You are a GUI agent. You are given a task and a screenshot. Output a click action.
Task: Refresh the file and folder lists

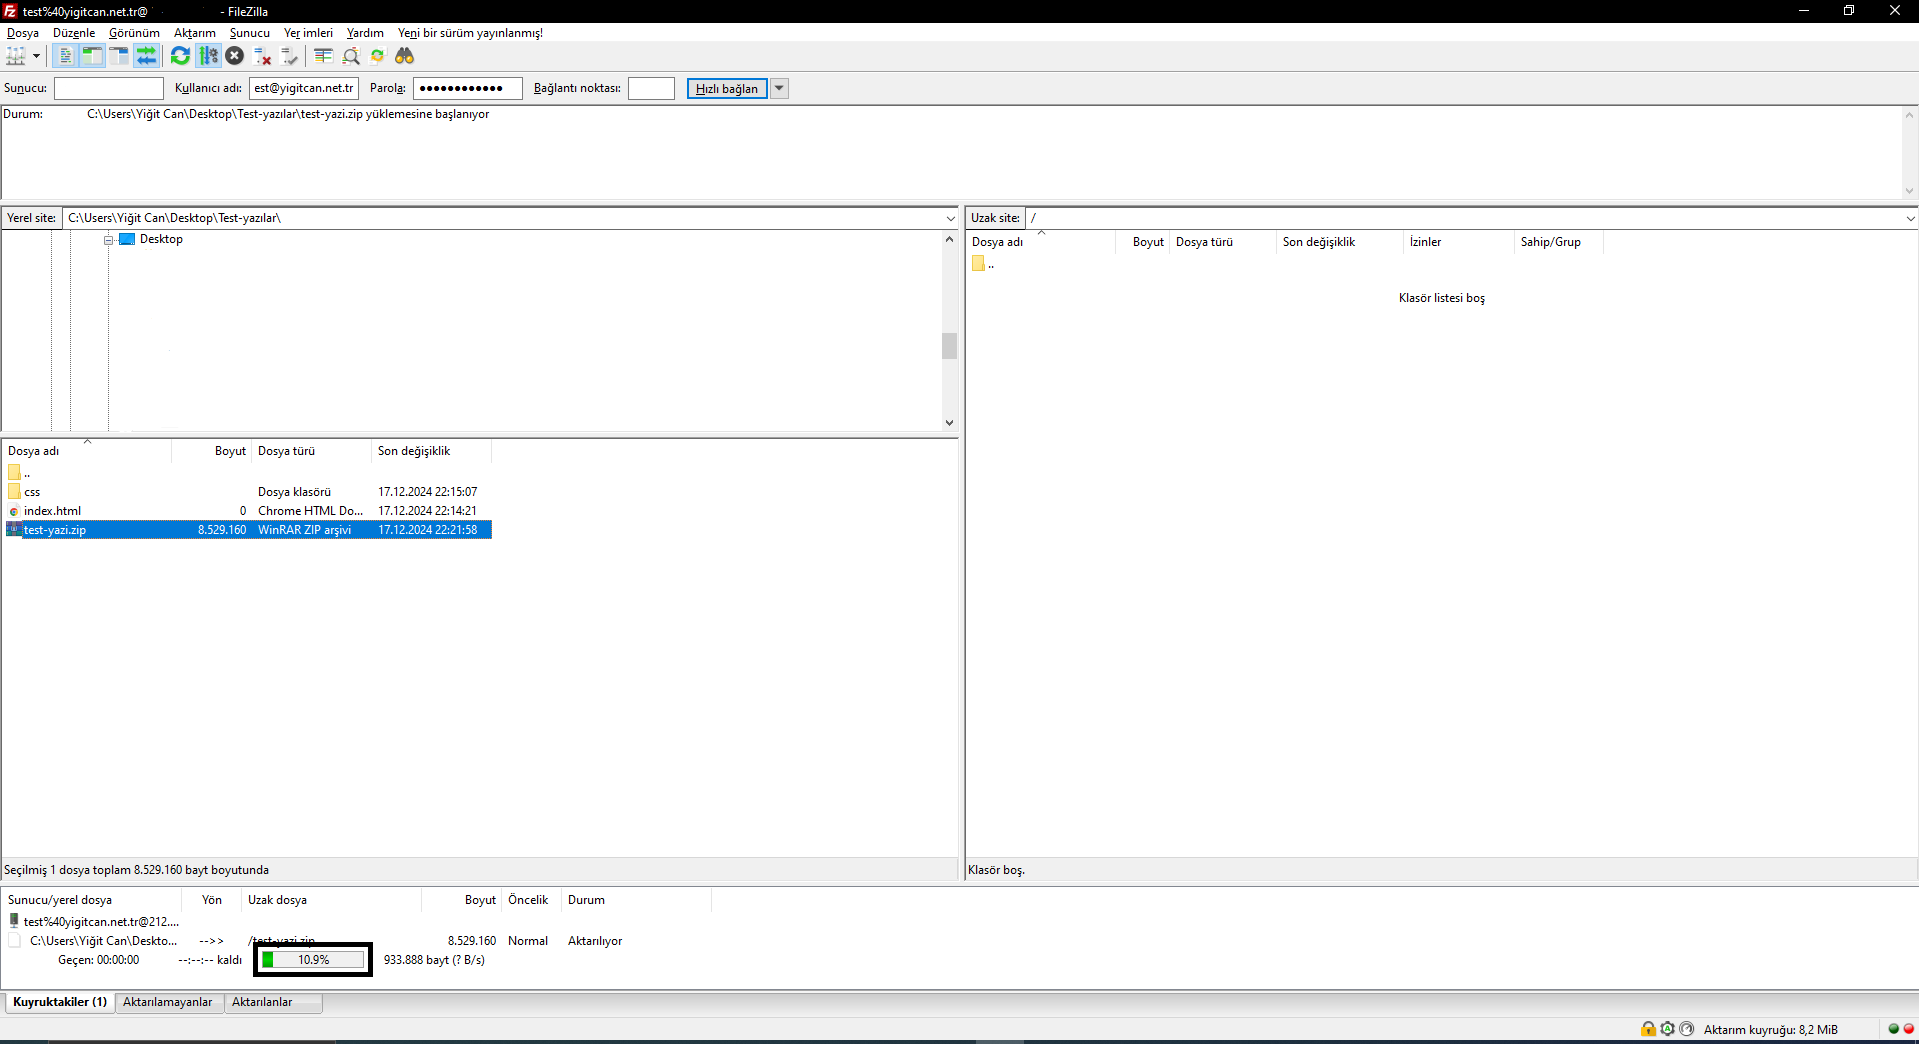pyautogui.click(x=180, y=56)
